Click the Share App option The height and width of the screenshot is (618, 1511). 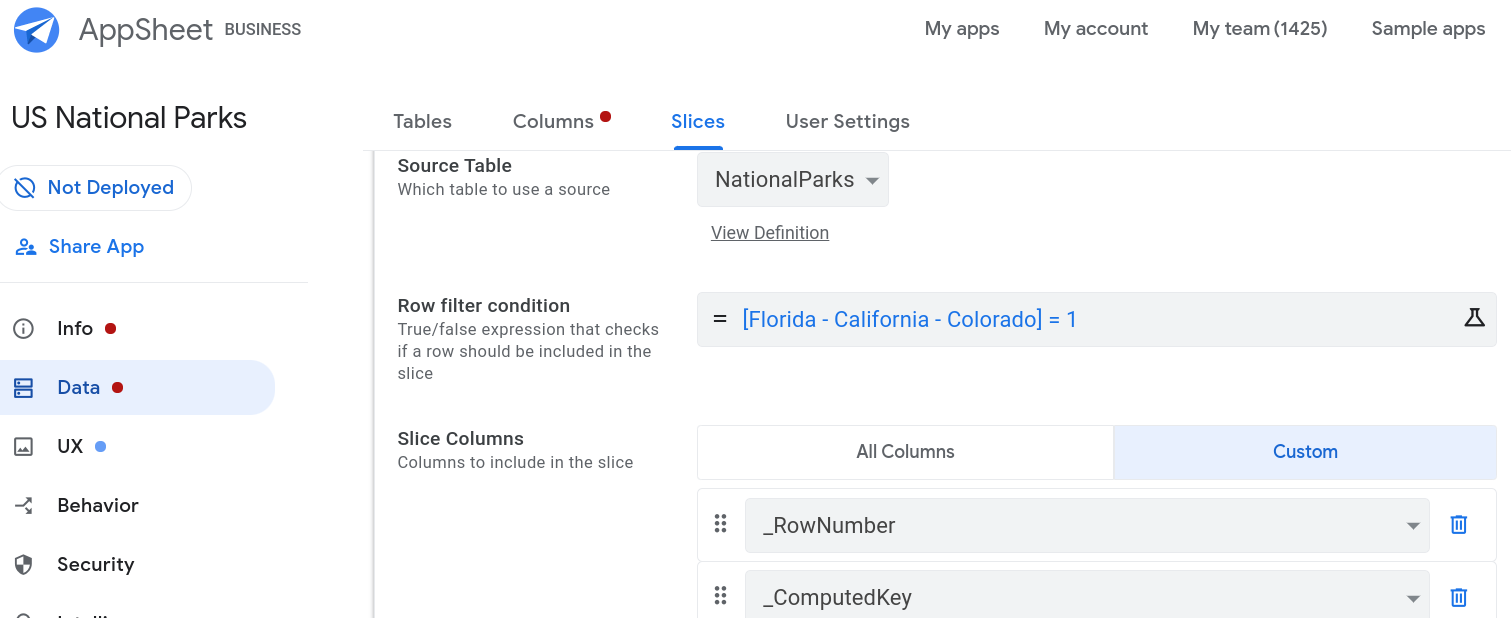(79, 246)
